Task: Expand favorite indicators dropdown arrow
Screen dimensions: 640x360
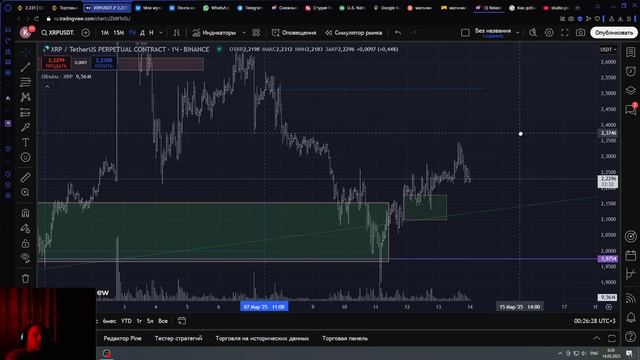Action: 244,33
